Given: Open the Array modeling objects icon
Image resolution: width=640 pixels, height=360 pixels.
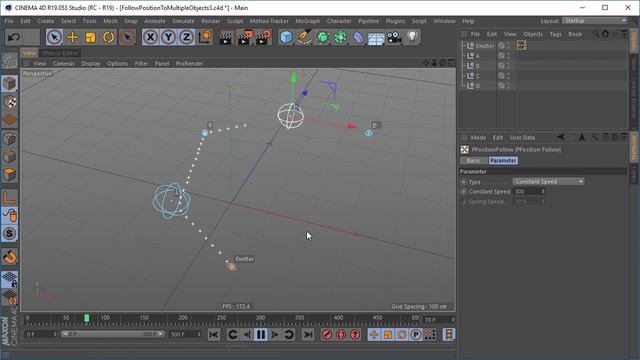Looking at the screenshot, I should tap(340, 37).
